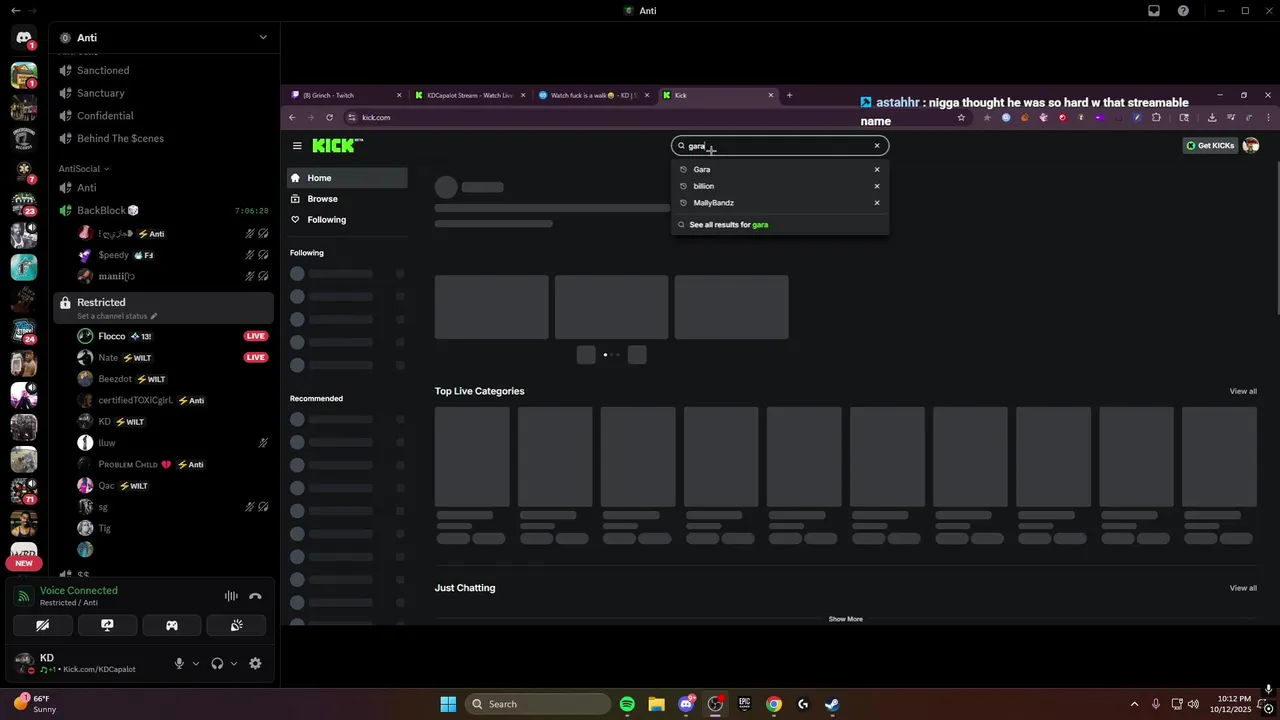Reload the kick.com page

coord(329,117)
